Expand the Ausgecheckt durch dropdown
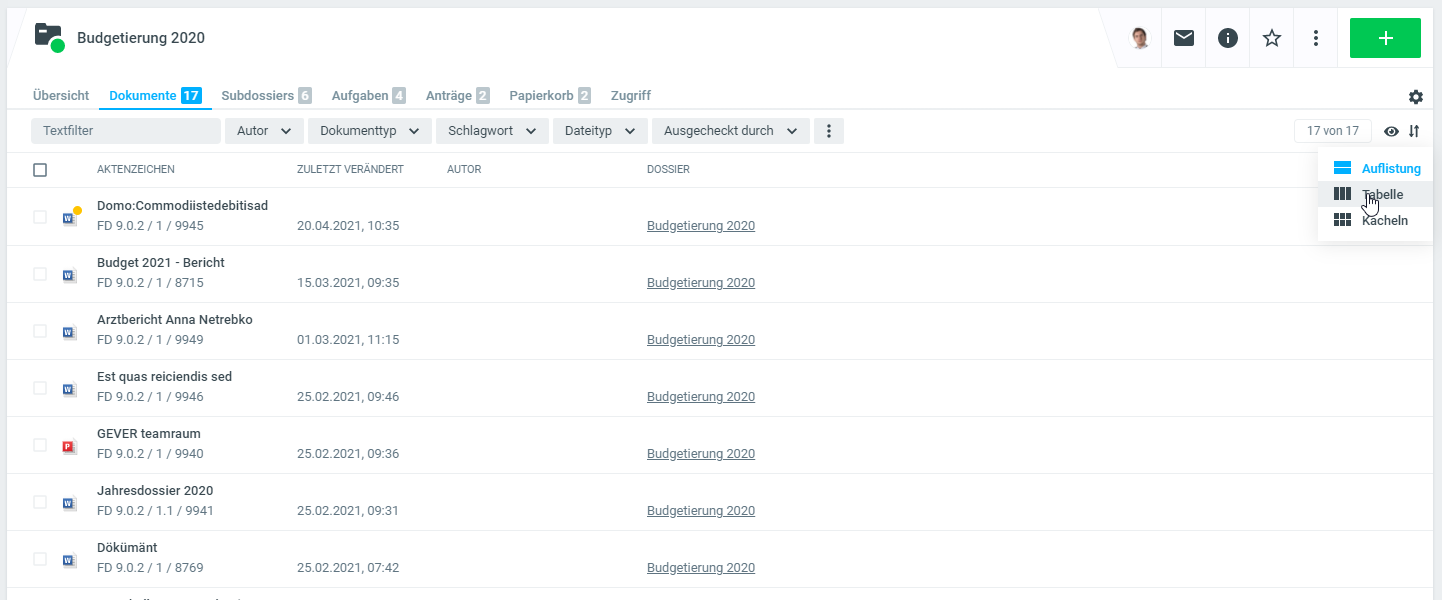Image resolution: width=1442 pixels, height=600 pixels. click(x=730, y=131)
